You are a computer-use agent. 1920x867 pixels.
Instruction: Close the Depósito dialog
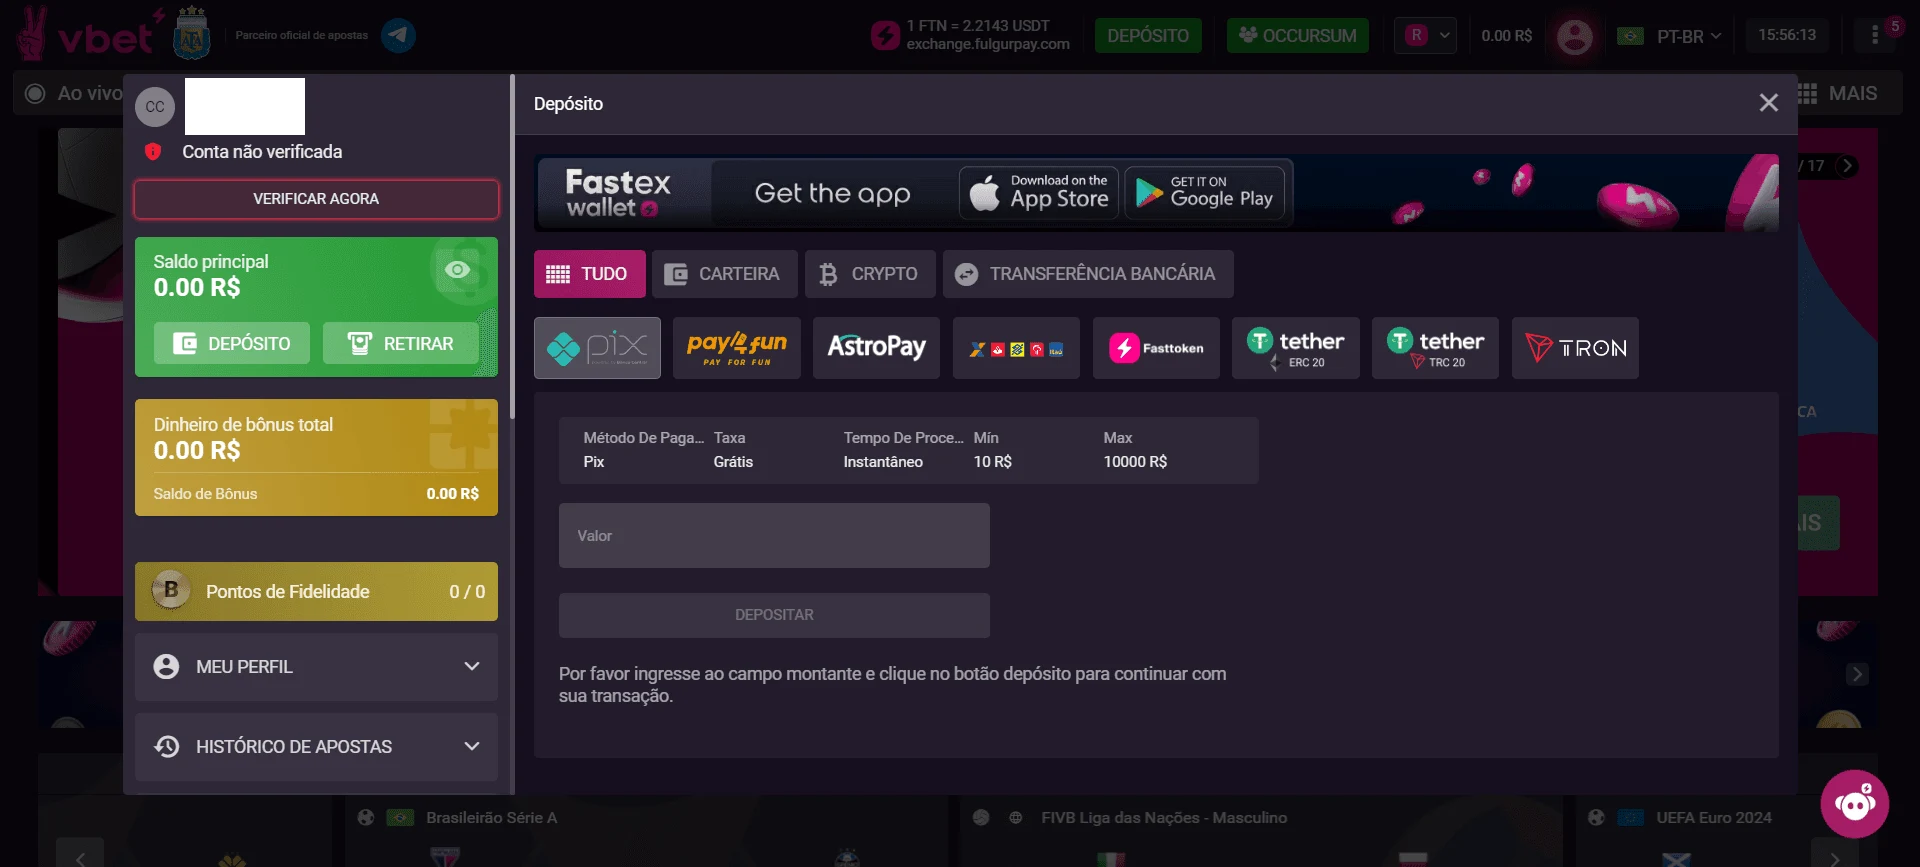pos(1769,103)
